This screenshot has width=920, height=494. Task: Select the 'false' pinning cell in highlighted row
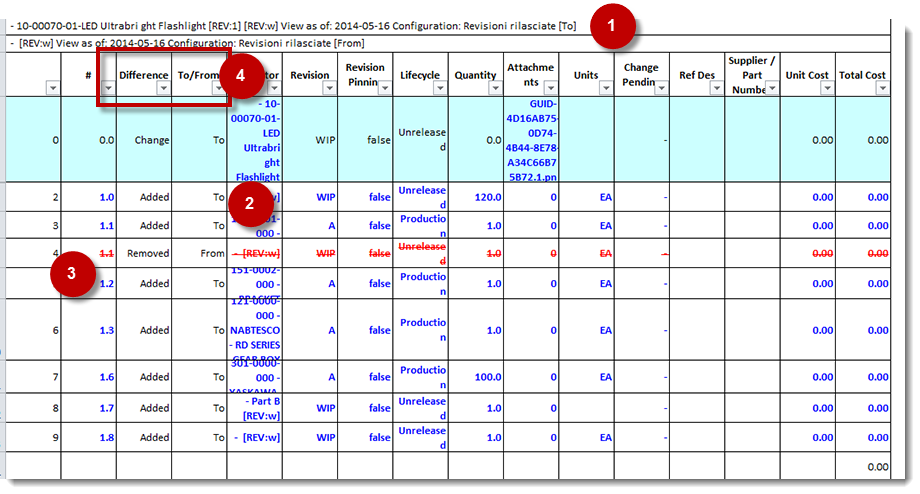[365, 140]
